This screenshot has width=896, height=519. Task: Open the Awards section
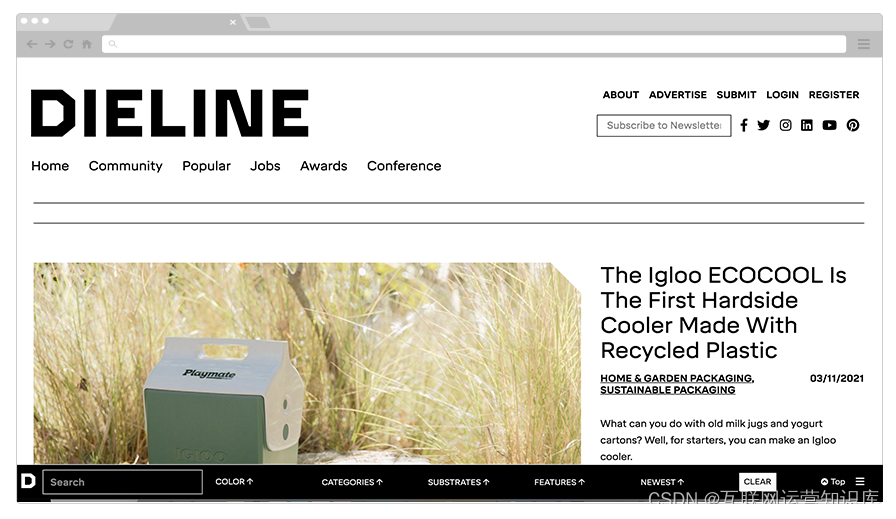(x=324, y=166)
